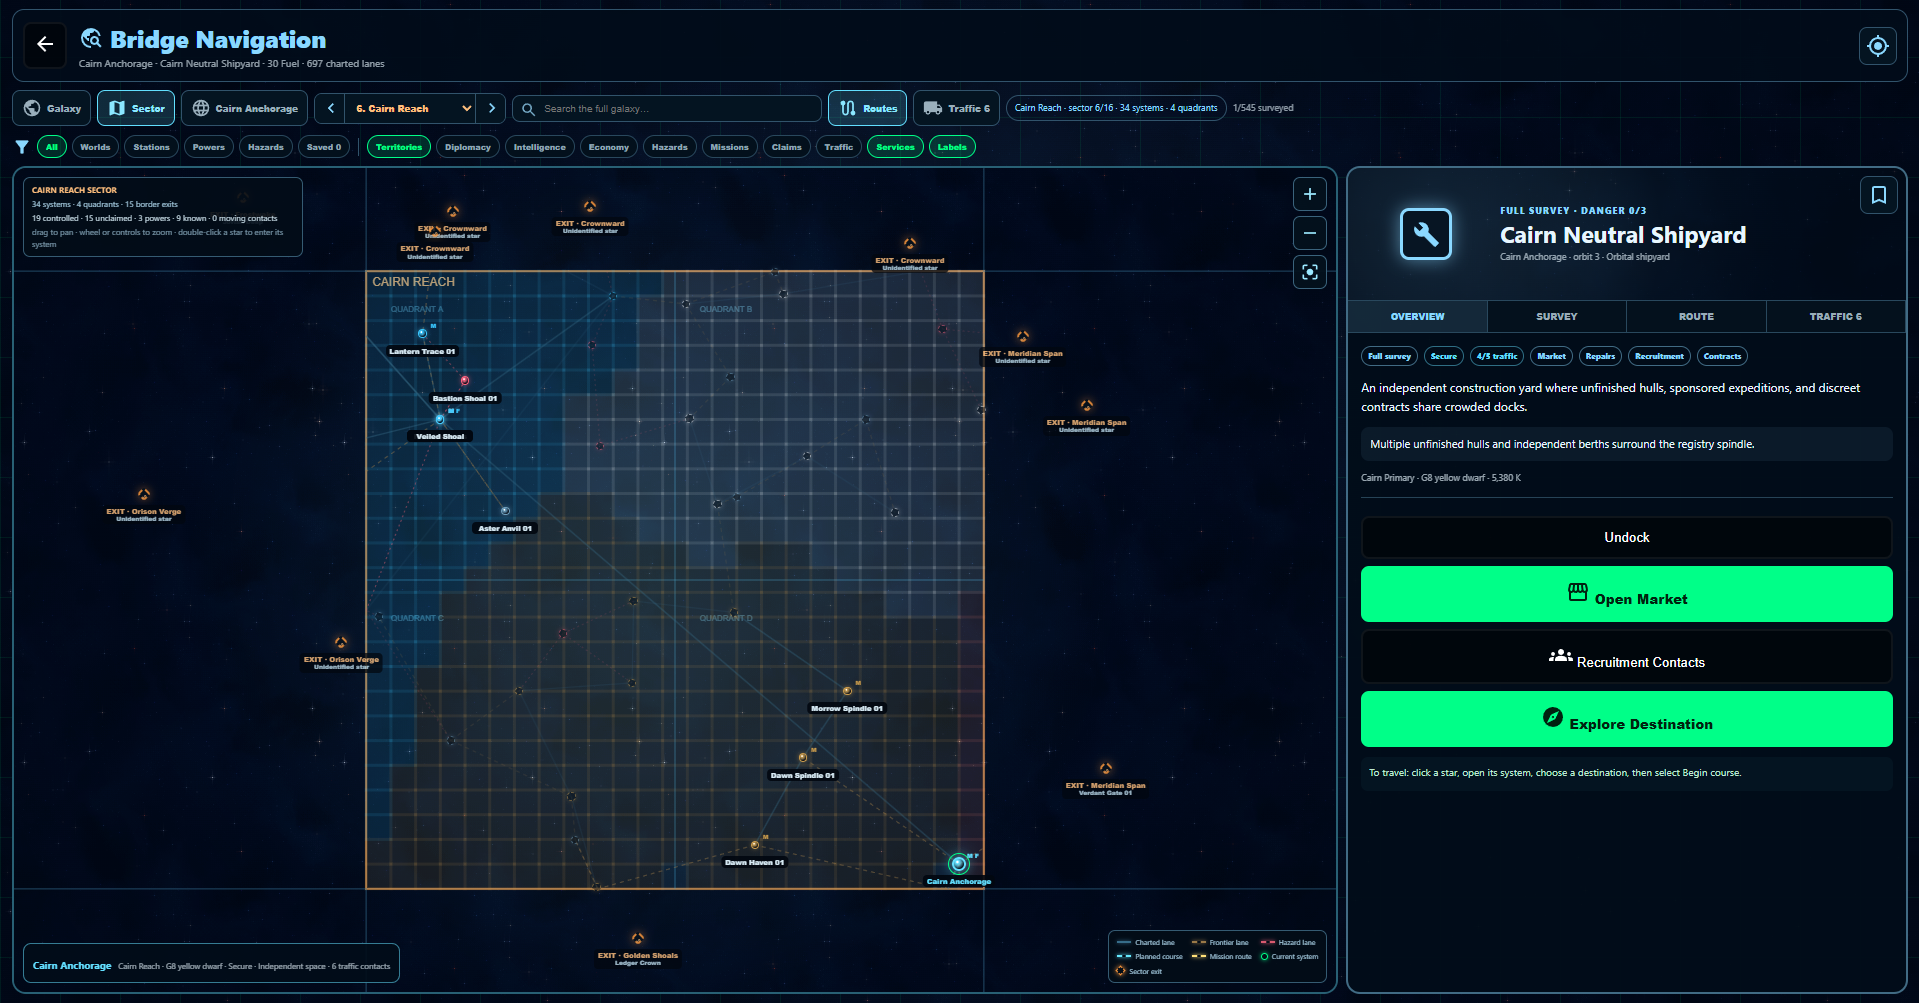
Task: Click Recruitment Contacts
Action: [1626, 657]
